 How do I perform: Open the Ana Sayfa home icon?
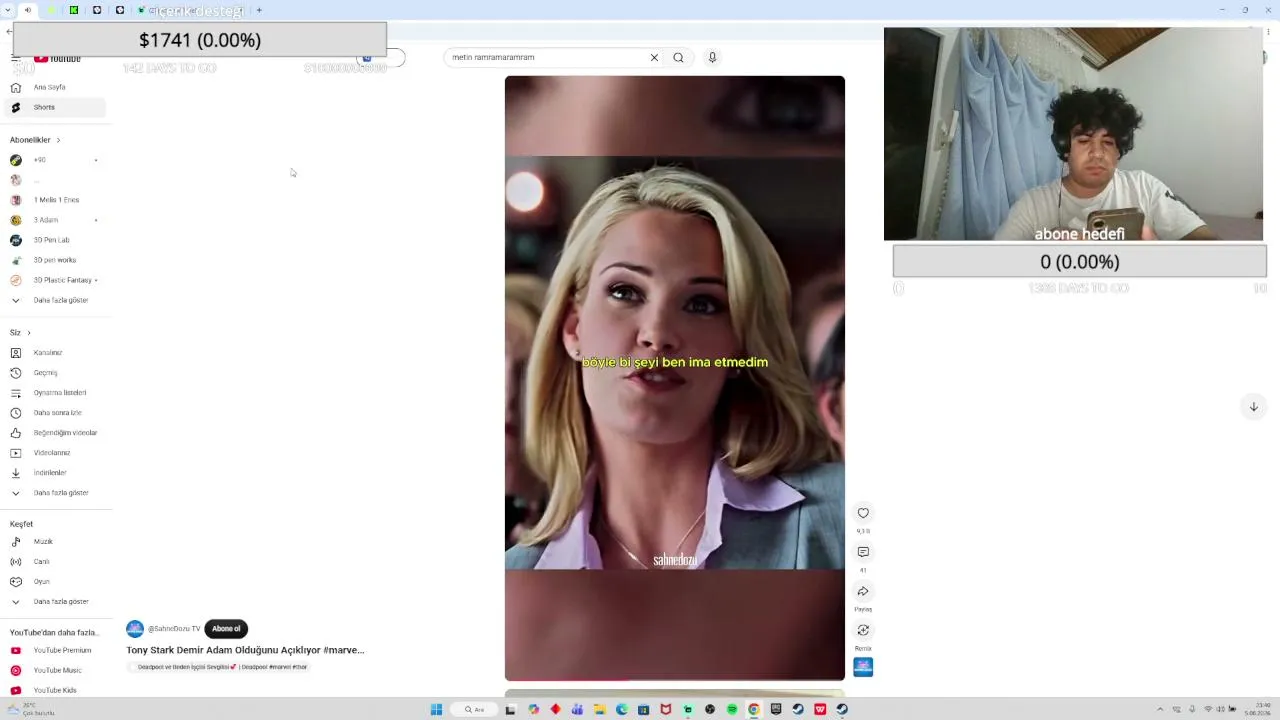16,87
